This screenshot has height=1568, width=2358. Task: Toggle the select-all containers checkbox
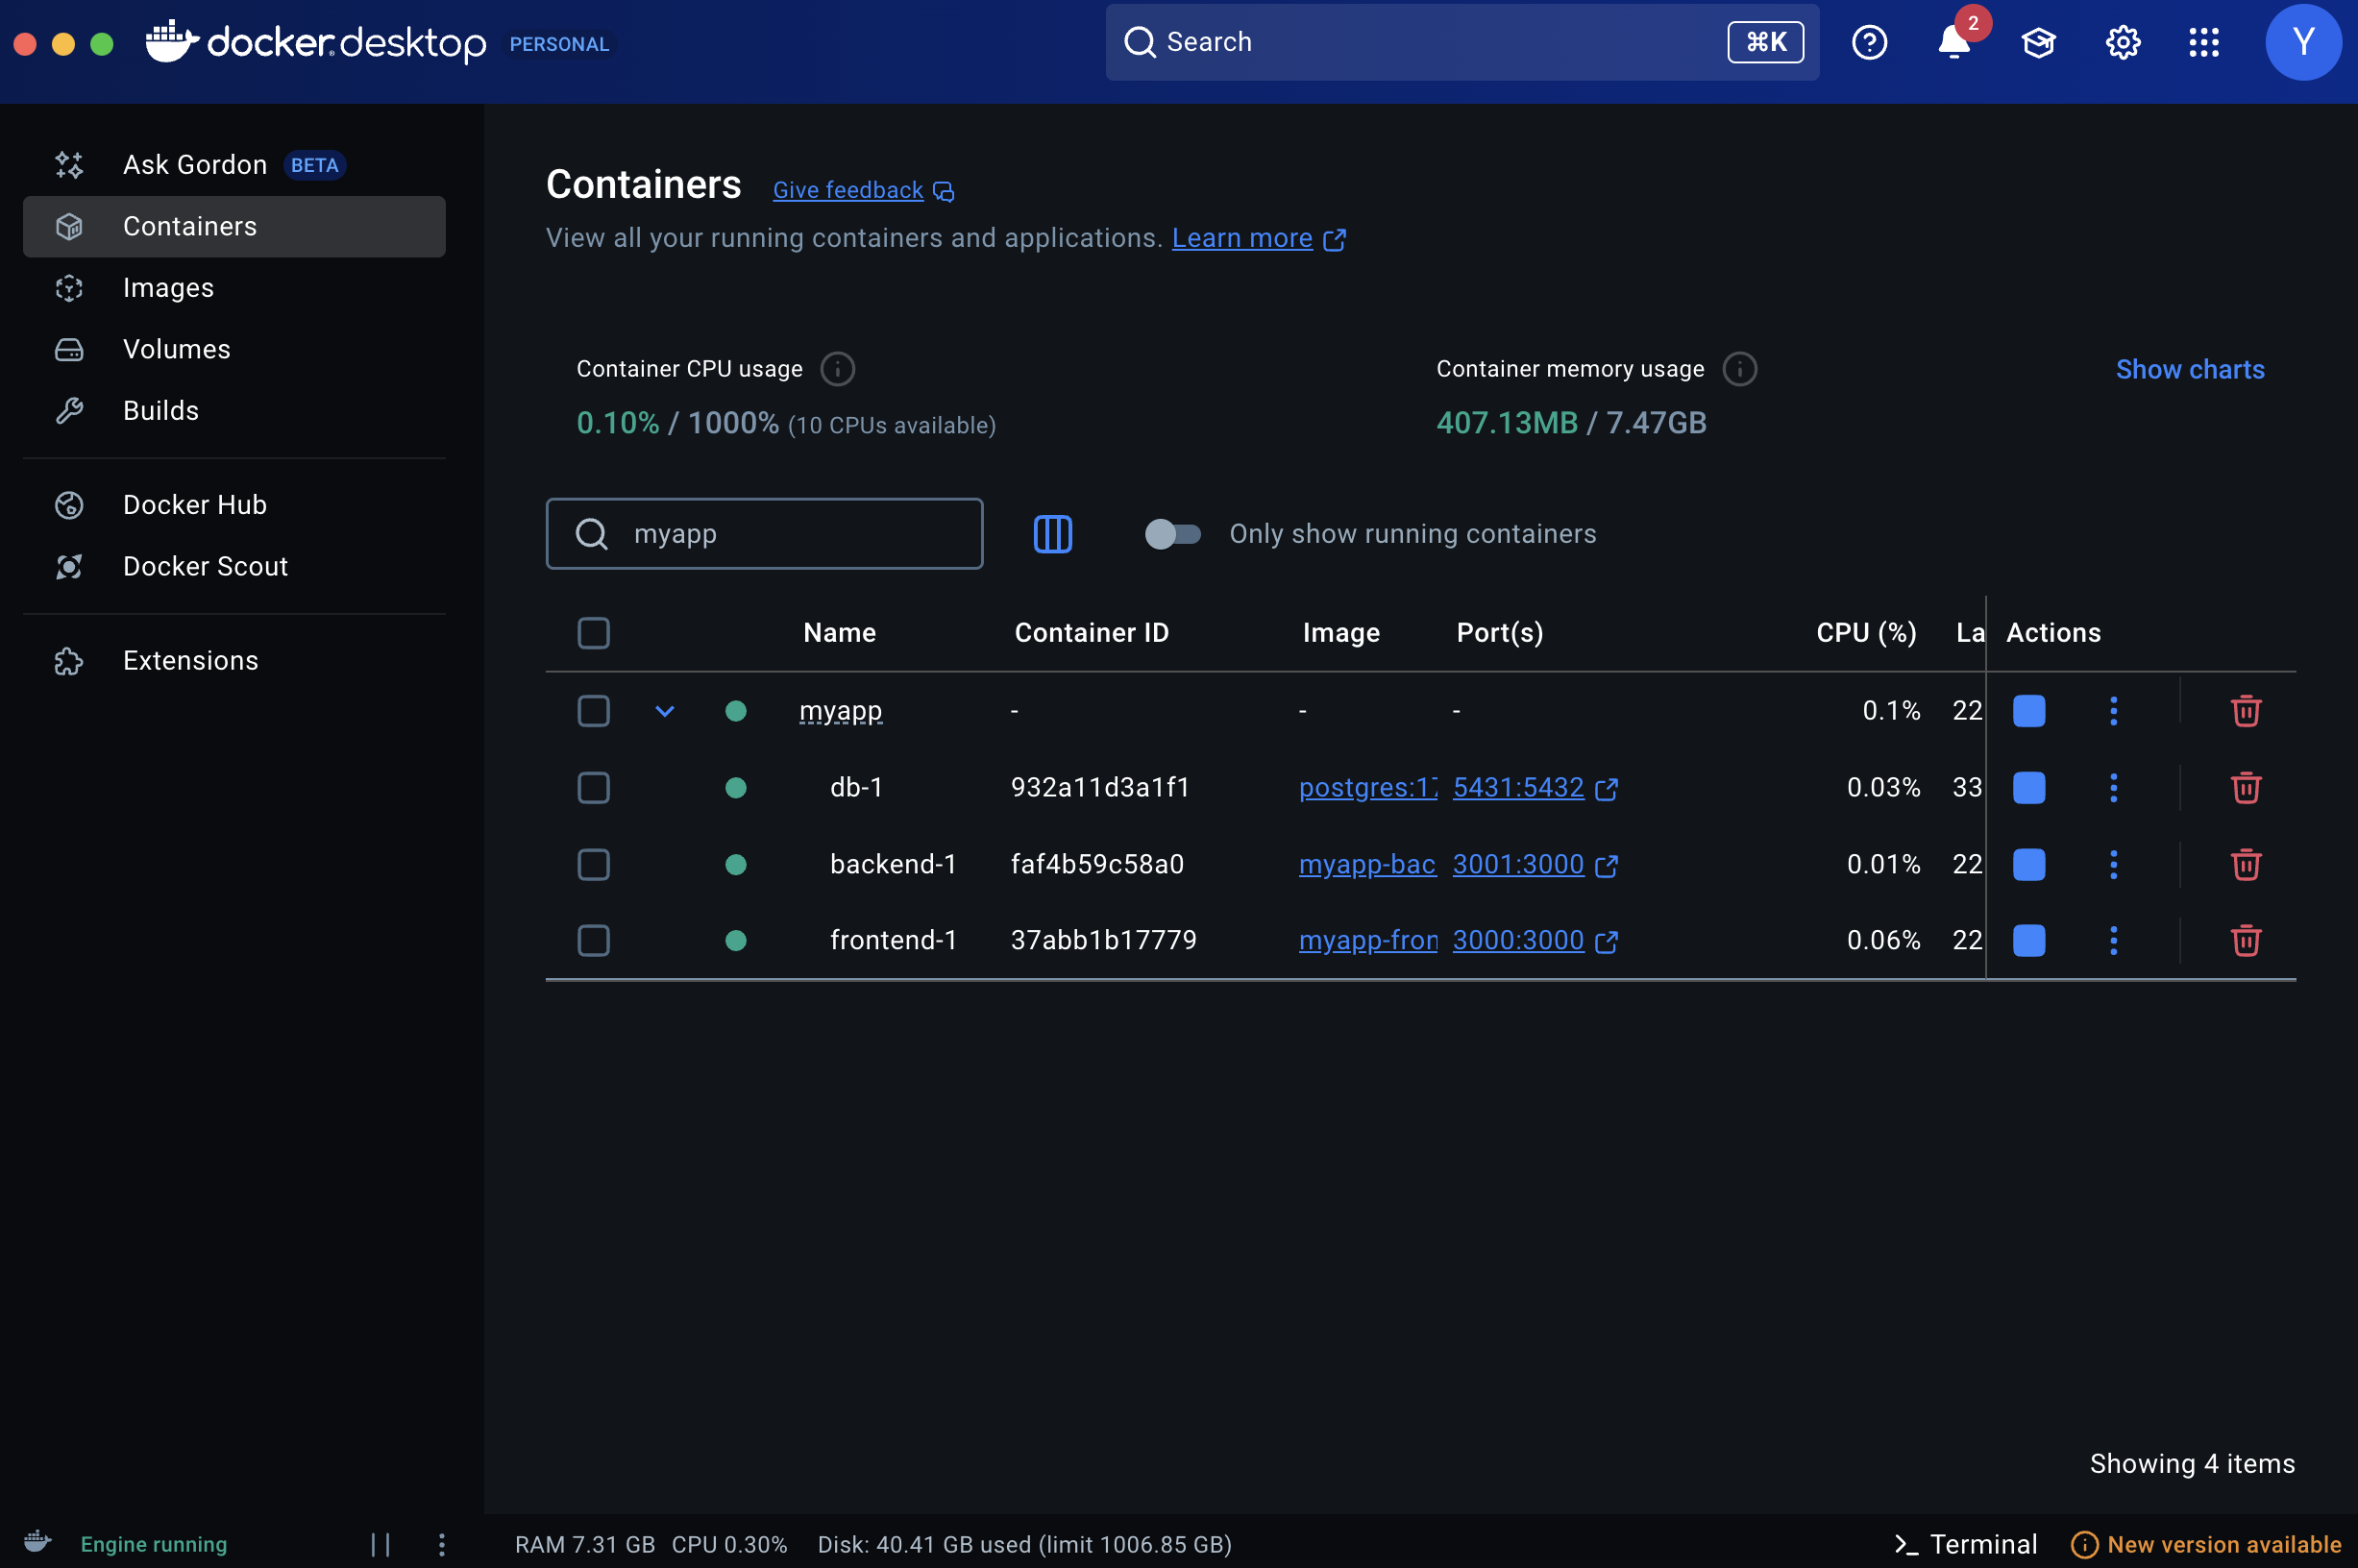click(x=593, y=633)
